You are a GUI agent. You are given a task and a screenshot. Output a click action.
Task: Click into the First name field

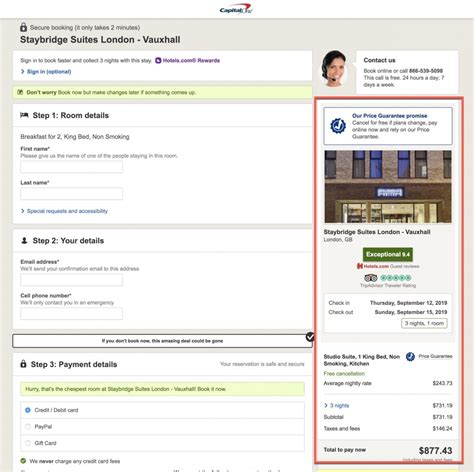point(72,167)
